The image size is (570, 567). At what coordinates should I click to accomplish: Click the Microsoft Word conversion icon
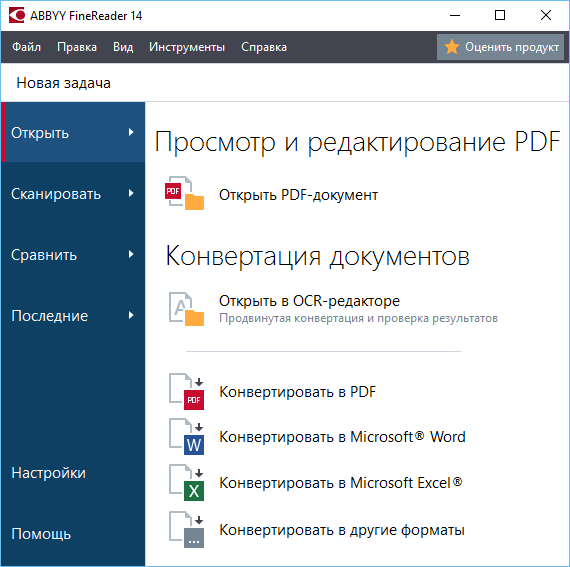point(186,437)
